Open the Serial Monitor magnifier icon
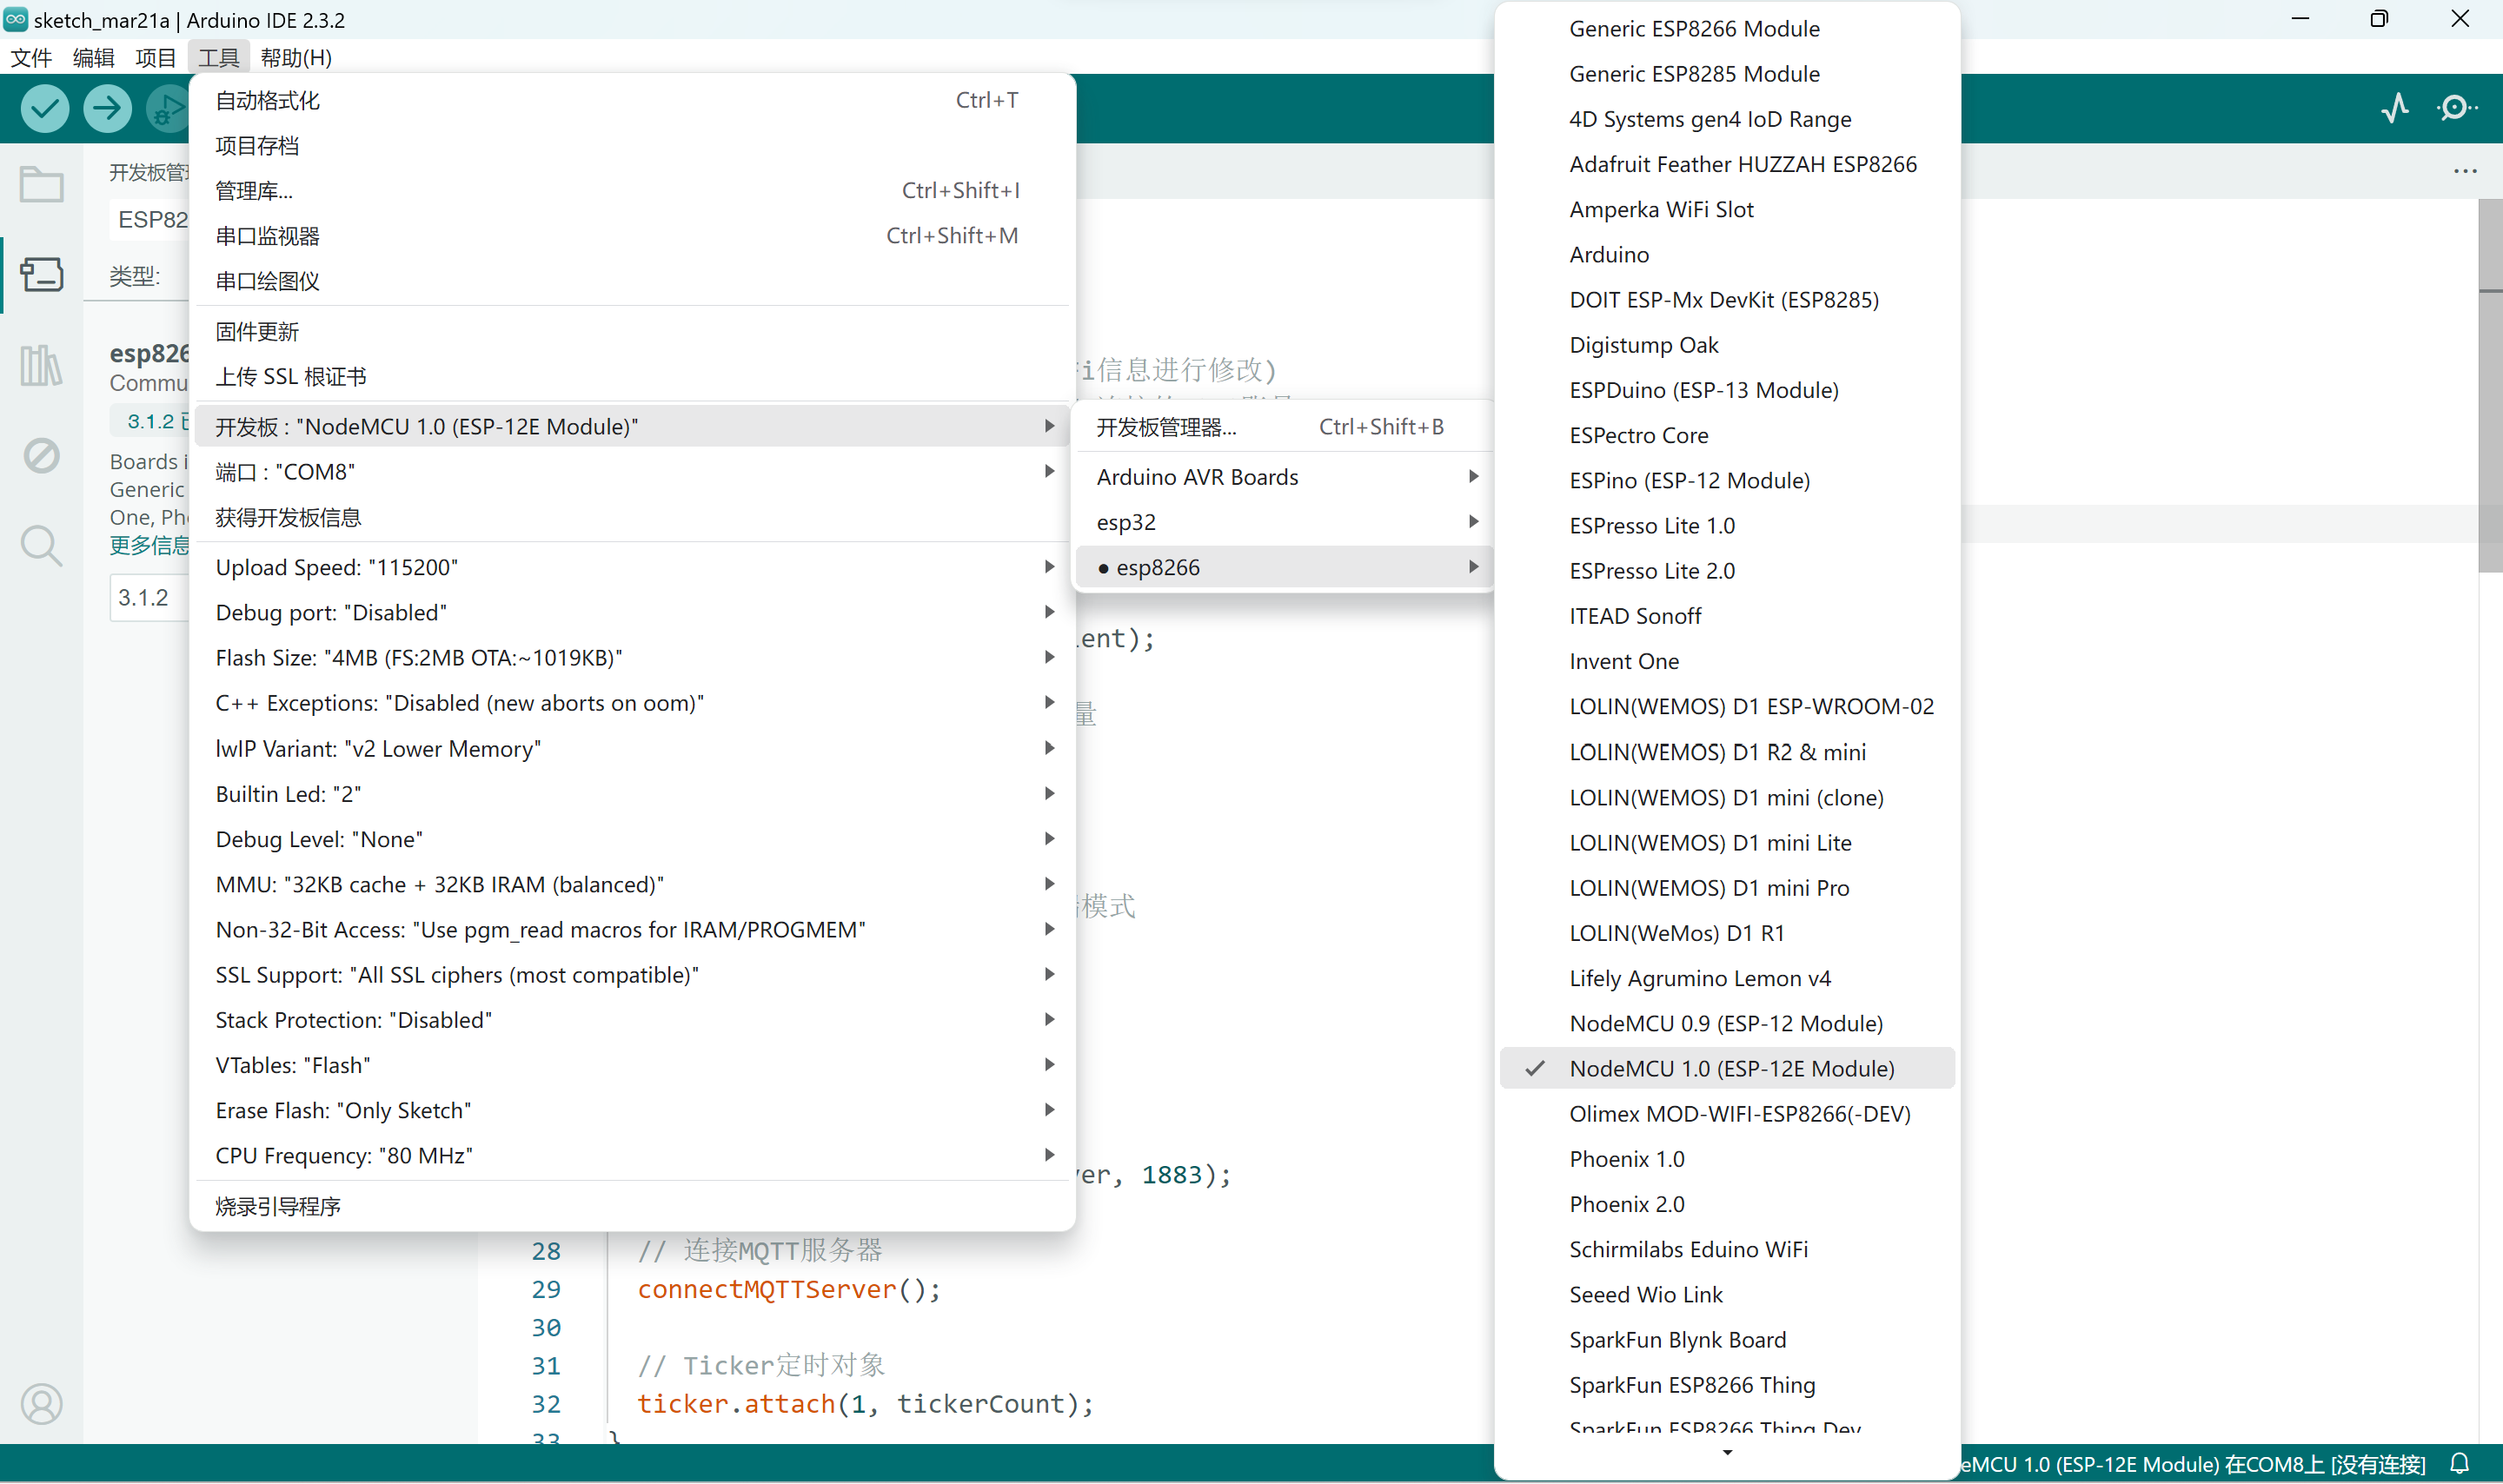 point(2456,107)
